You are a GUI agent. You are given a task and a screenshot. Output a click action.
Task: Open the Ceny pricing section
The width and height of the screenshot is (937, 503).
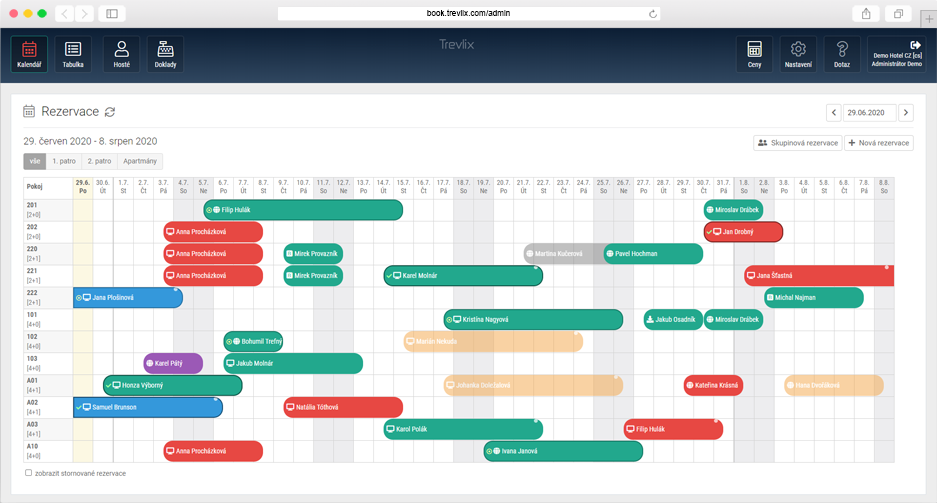pos(754,54)
